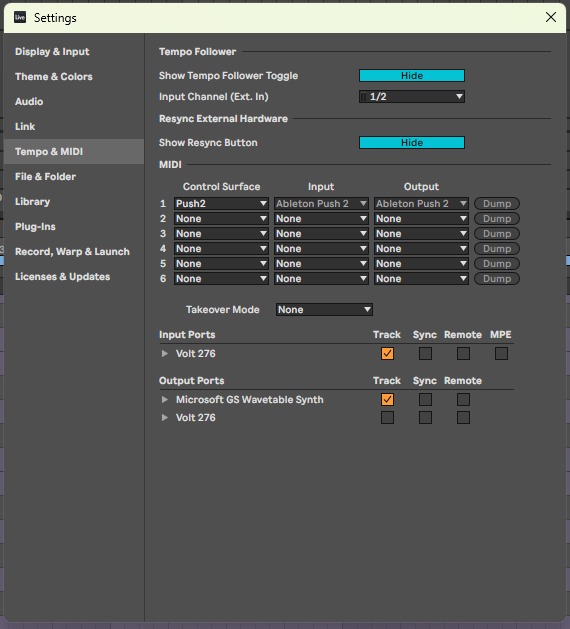The image size is (570, 629).
Task: Open Output dropdown for row 3
Action: pyautogui.click(x=421, y=234)
